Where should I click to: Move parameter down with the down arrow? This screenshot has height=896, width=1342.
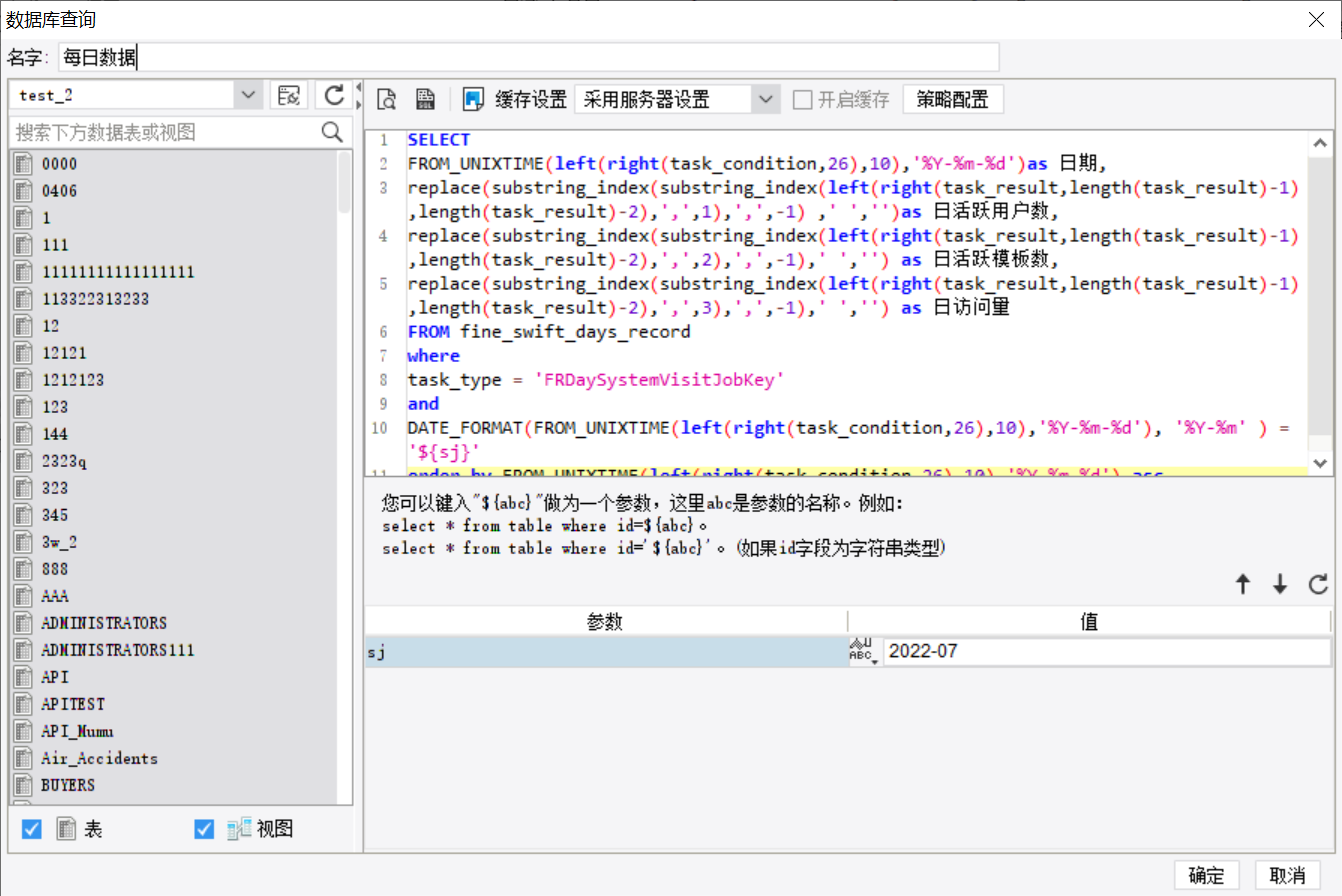point(1280,585)
